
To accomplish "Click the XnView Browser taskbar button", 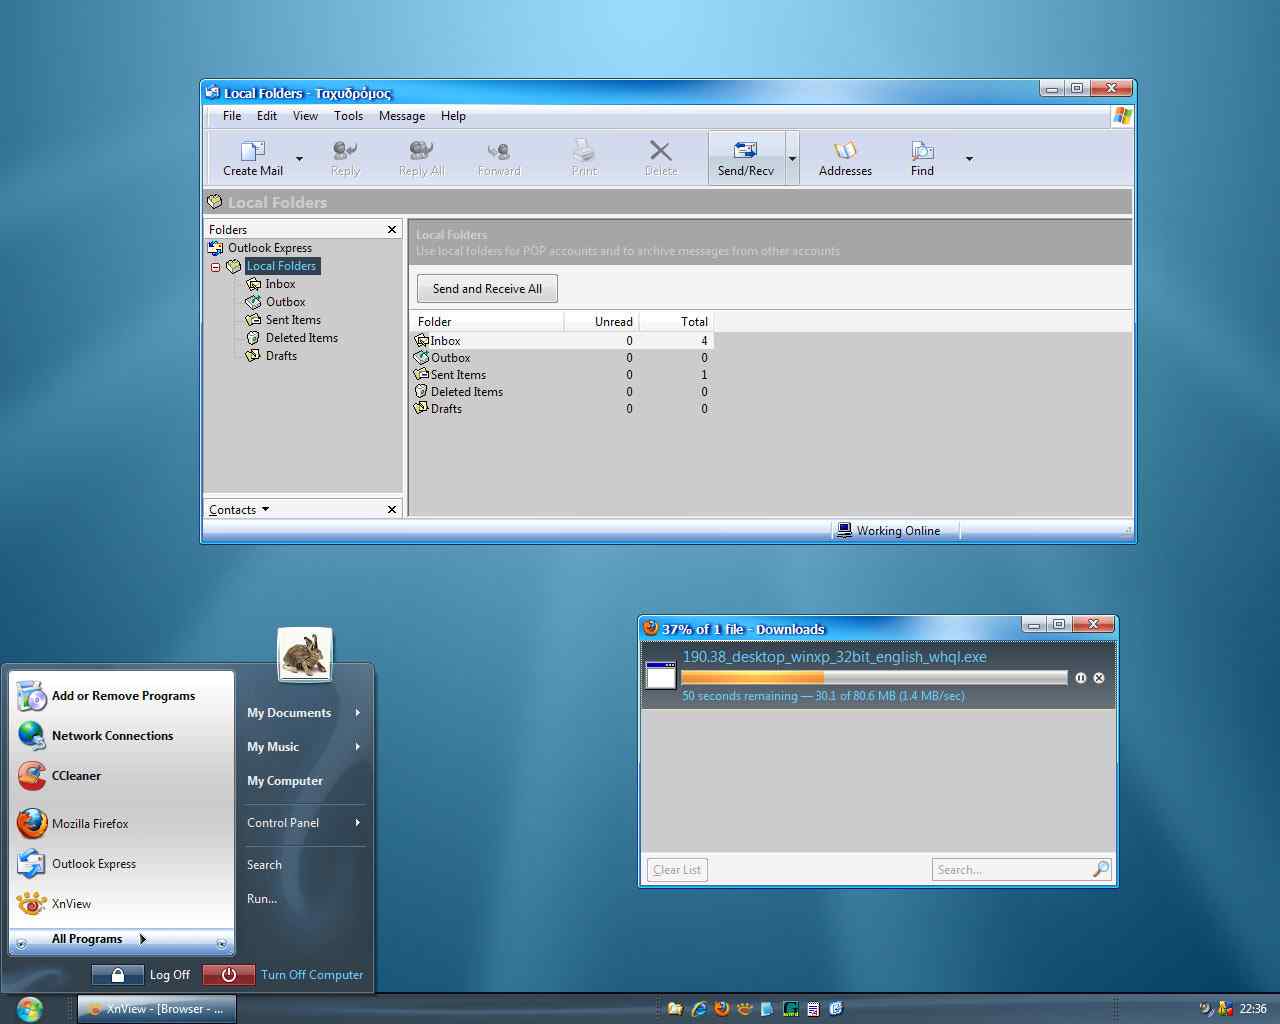I will pyautogui.click(x=157, y=1009).
